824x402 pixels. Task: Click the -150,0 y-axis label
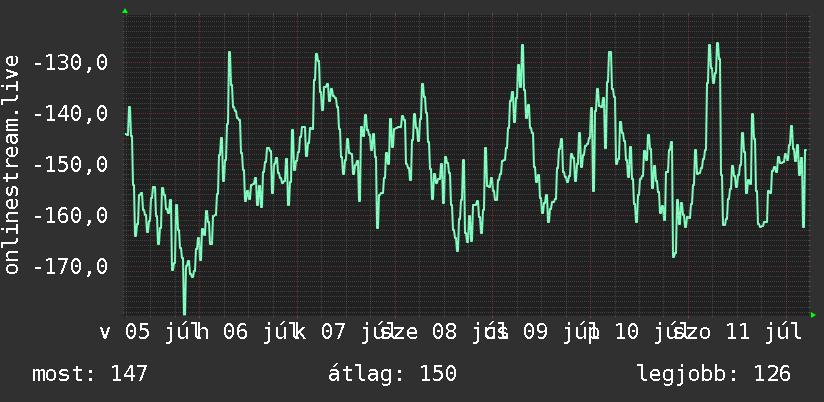pyautogui.click(x=70, y=165)
